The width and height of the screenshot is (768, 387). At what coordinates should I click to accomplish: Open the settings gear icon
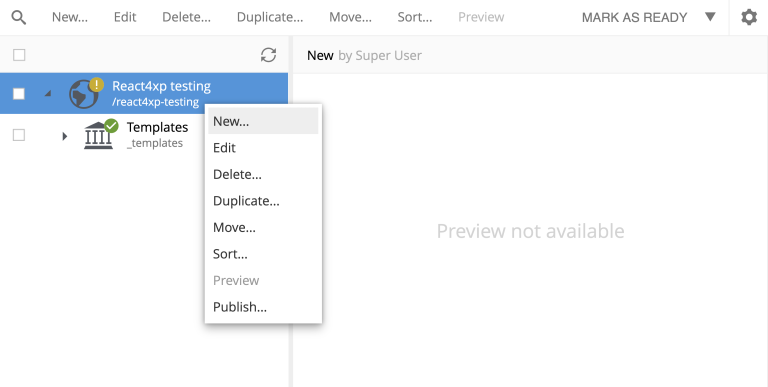(x=749, y=18)
